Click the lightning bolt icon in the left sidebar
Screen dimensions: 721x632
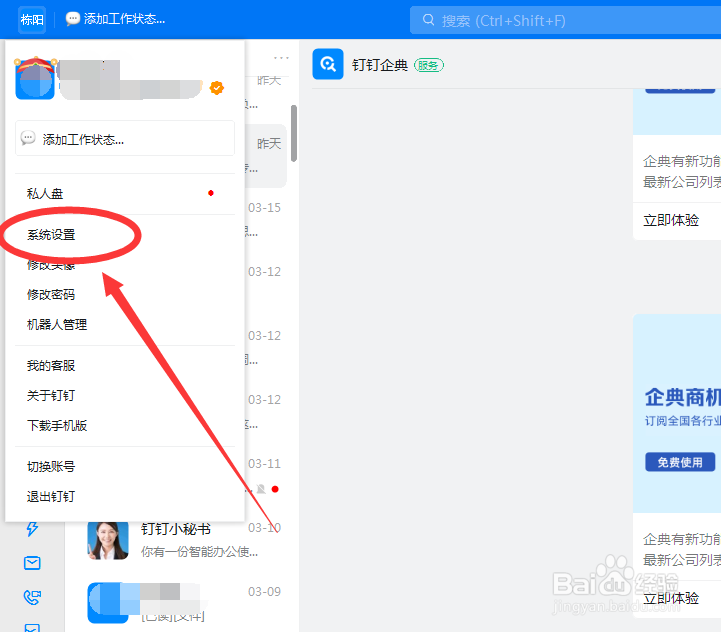point(32,529)
